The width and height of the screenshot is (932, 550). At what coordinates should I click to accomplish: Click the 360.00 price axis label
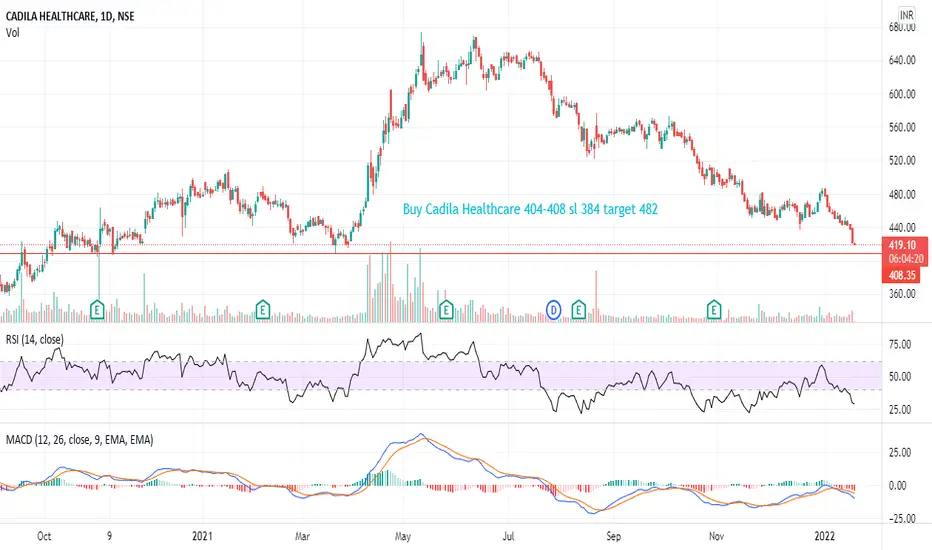[x=902, y=294]
